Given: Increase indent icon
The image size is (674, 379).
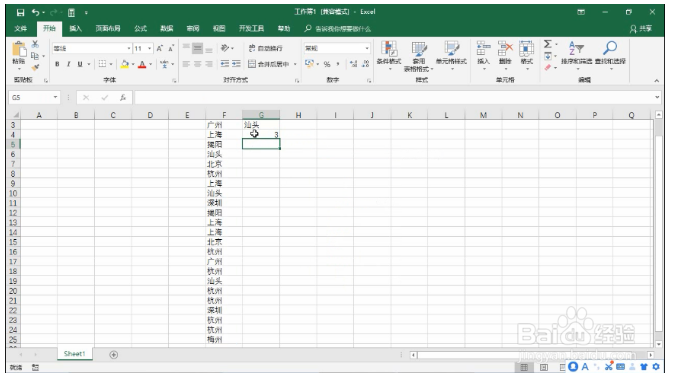Looking at the screenshot, I should coord(236,64).
